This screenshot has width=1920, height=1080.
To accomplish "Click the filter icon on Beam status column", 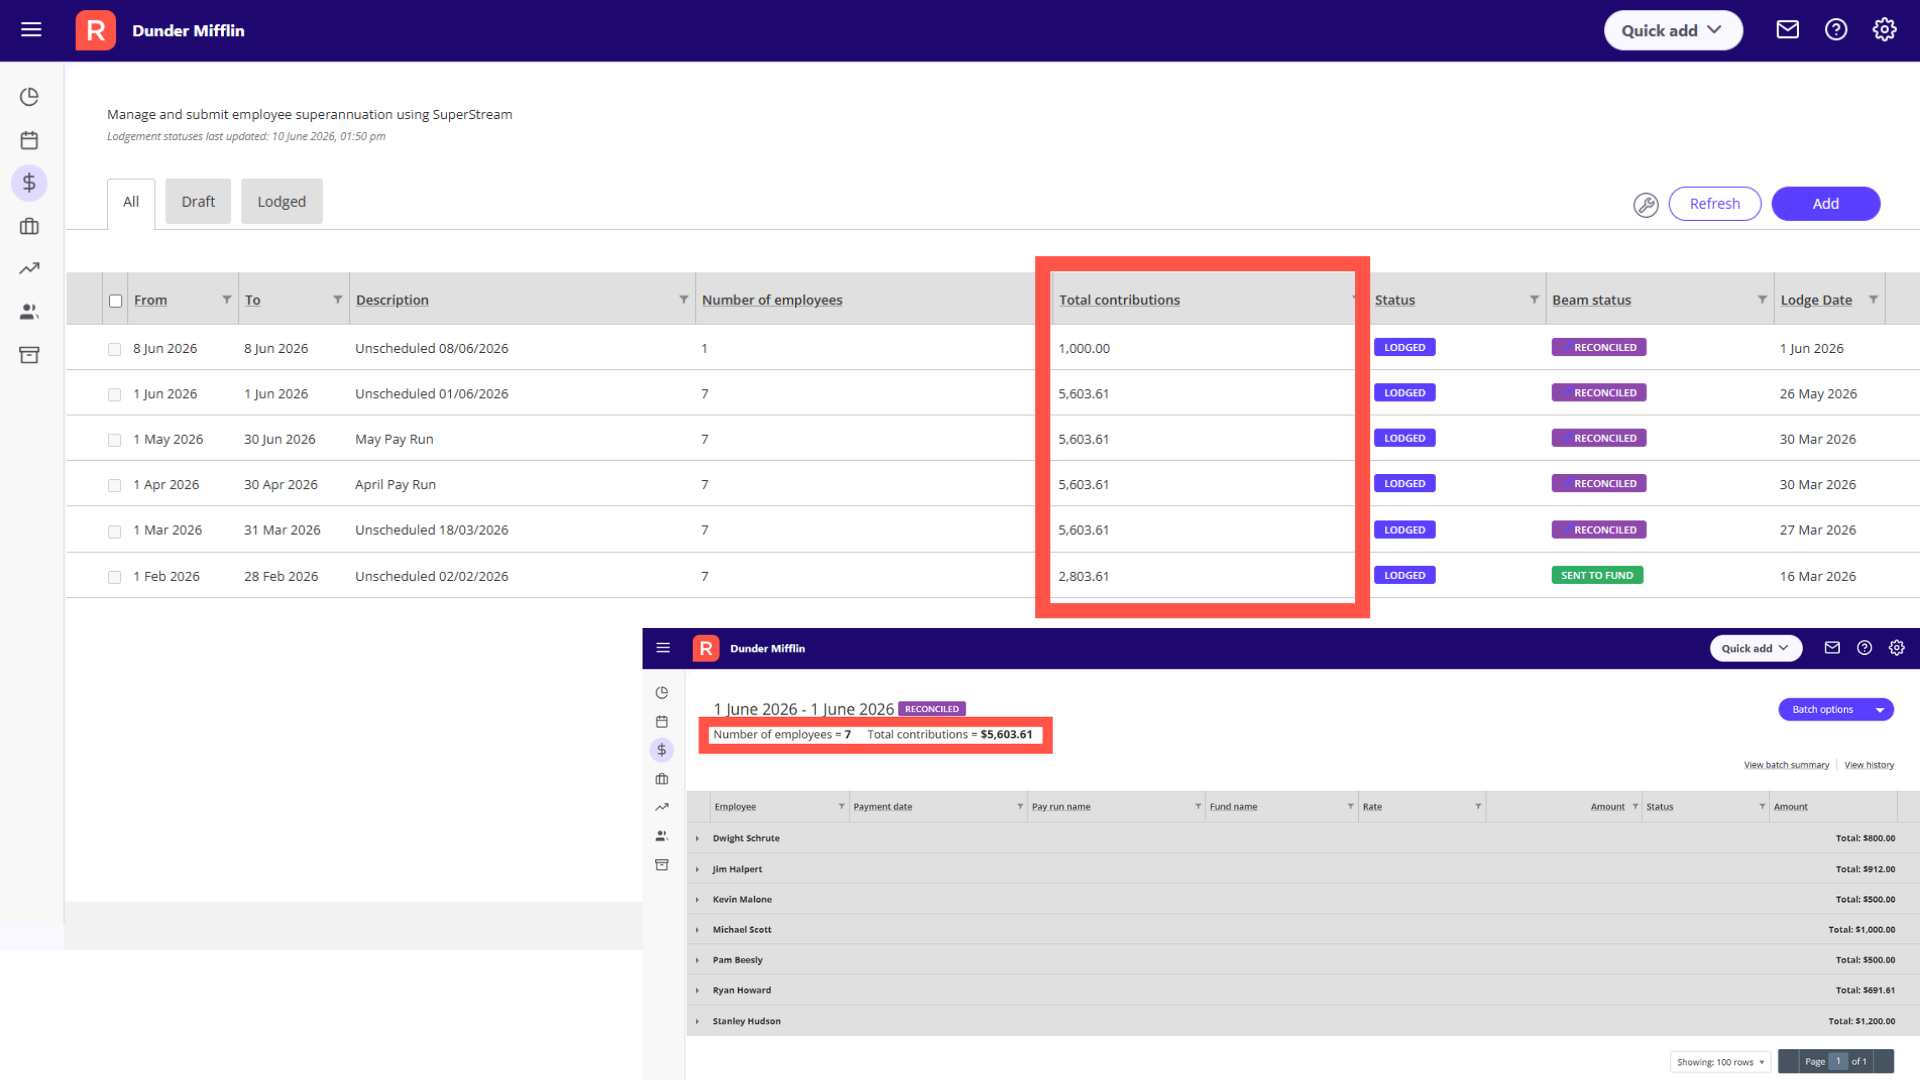I will [1762, 299].
